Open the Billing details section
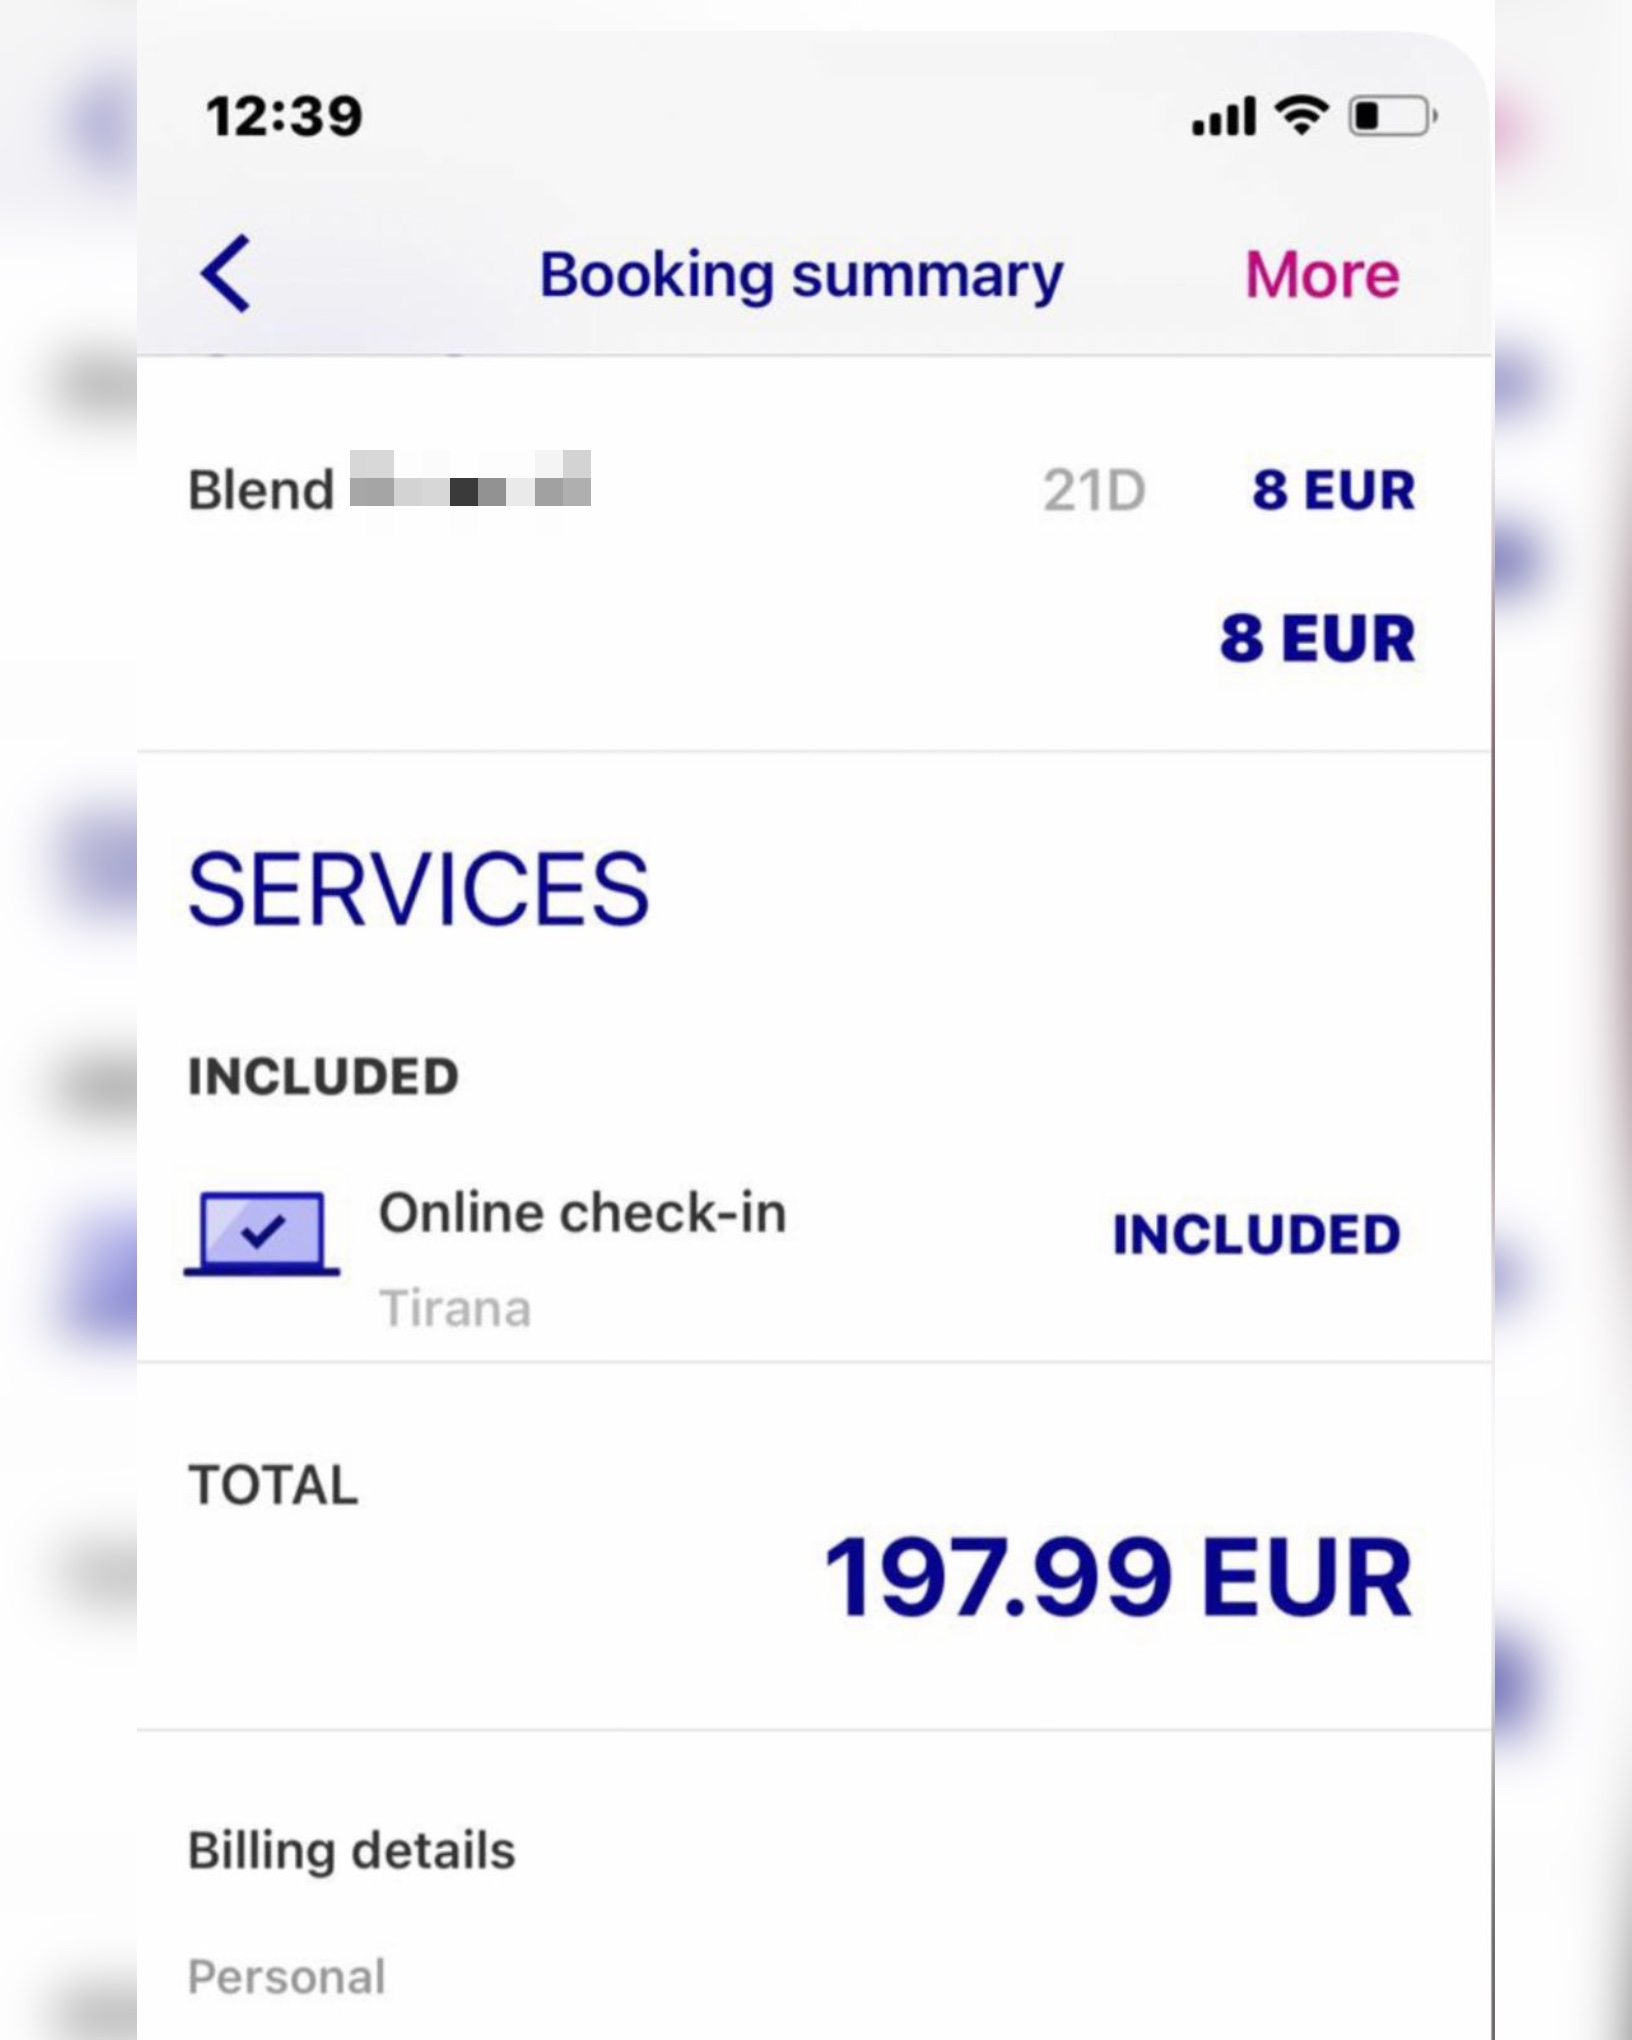The height and width of the screenshot is (2040, 1632). click(x=352, y=1850)
